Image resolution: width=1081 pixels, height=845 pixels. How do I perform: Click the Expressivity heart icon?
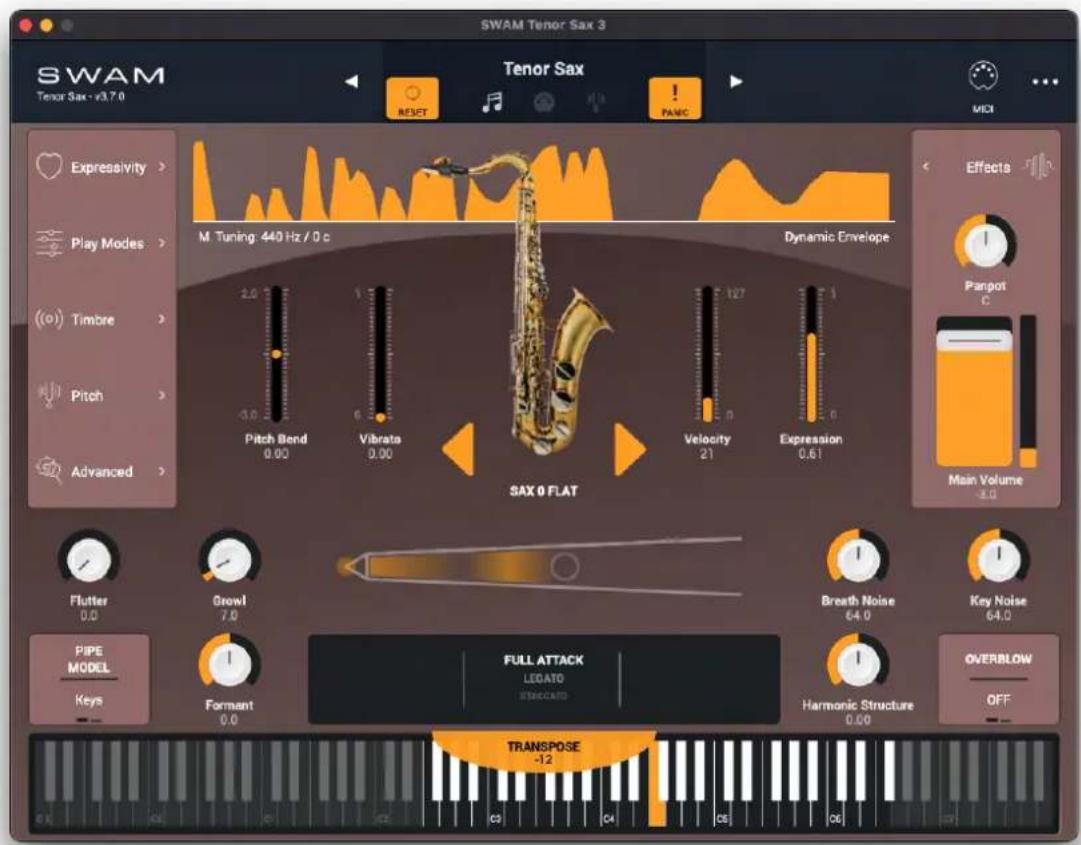coord(49,166)
